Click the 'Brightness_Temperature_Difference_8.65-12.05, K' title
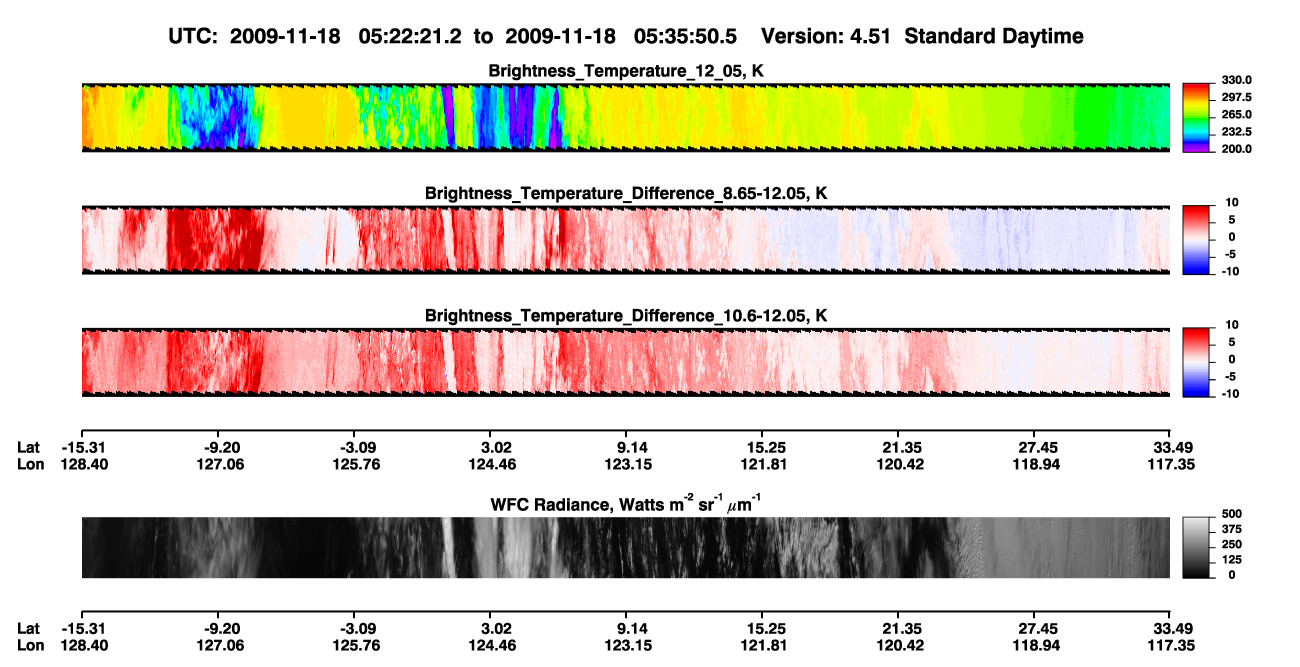1300x667 pixels. (626, 192)
